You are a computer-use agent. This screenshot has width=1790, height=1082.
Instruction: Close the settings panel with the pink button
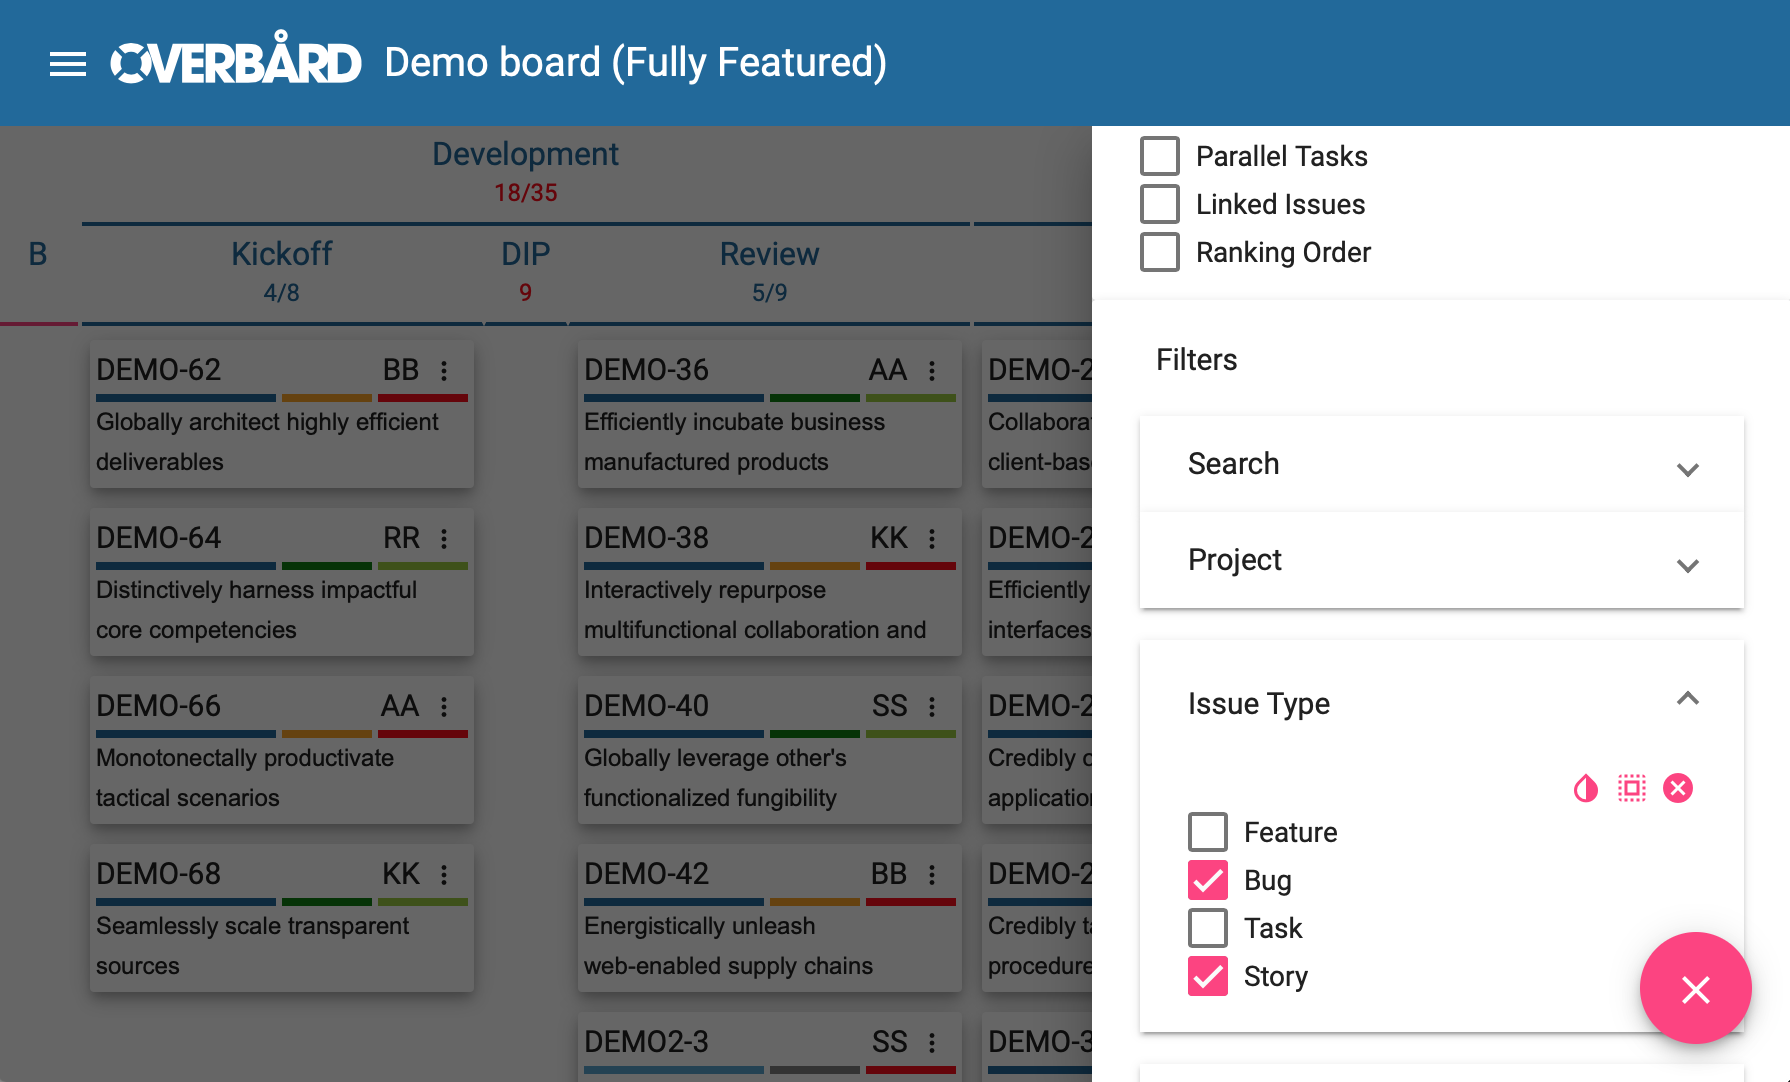pyautogui.click(x=1695, y=989)
